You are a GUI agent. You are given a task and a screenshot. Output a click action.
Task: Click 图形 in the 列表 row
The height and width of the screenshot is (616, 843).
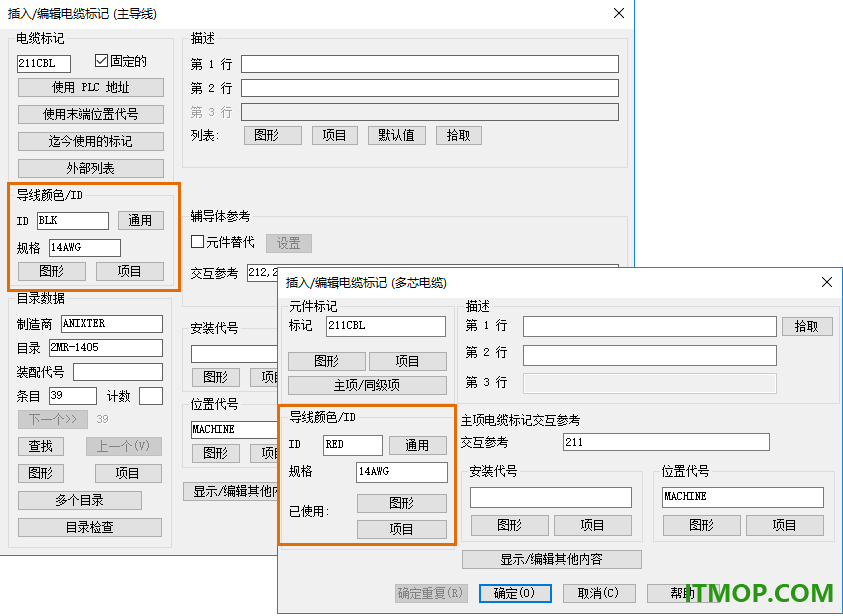point(273,135)
